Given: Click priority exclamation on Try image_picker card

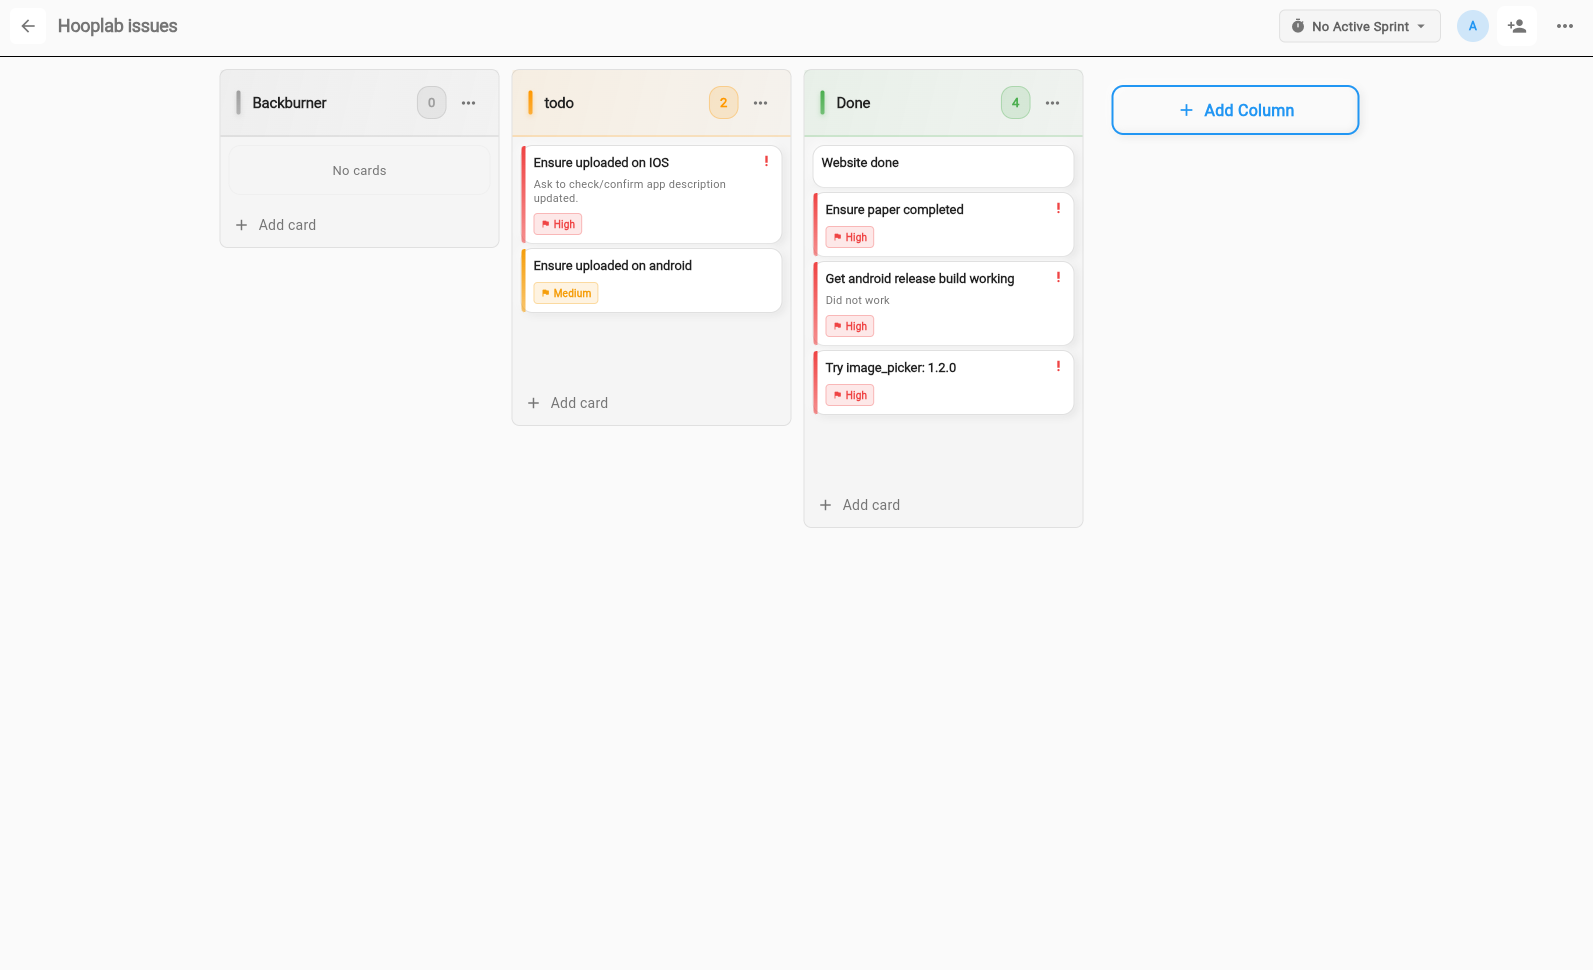Looking at the screenshot, I should pyautogui.click(x=1058, y=366).
